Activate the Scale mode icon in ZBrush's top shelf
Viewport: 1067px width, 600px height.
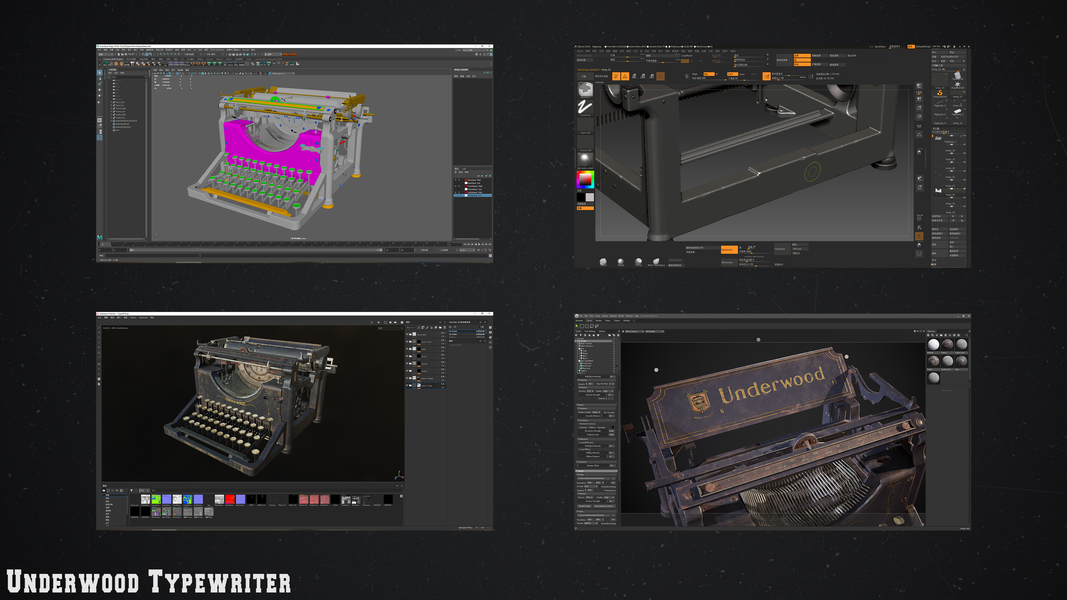point(643,76)
